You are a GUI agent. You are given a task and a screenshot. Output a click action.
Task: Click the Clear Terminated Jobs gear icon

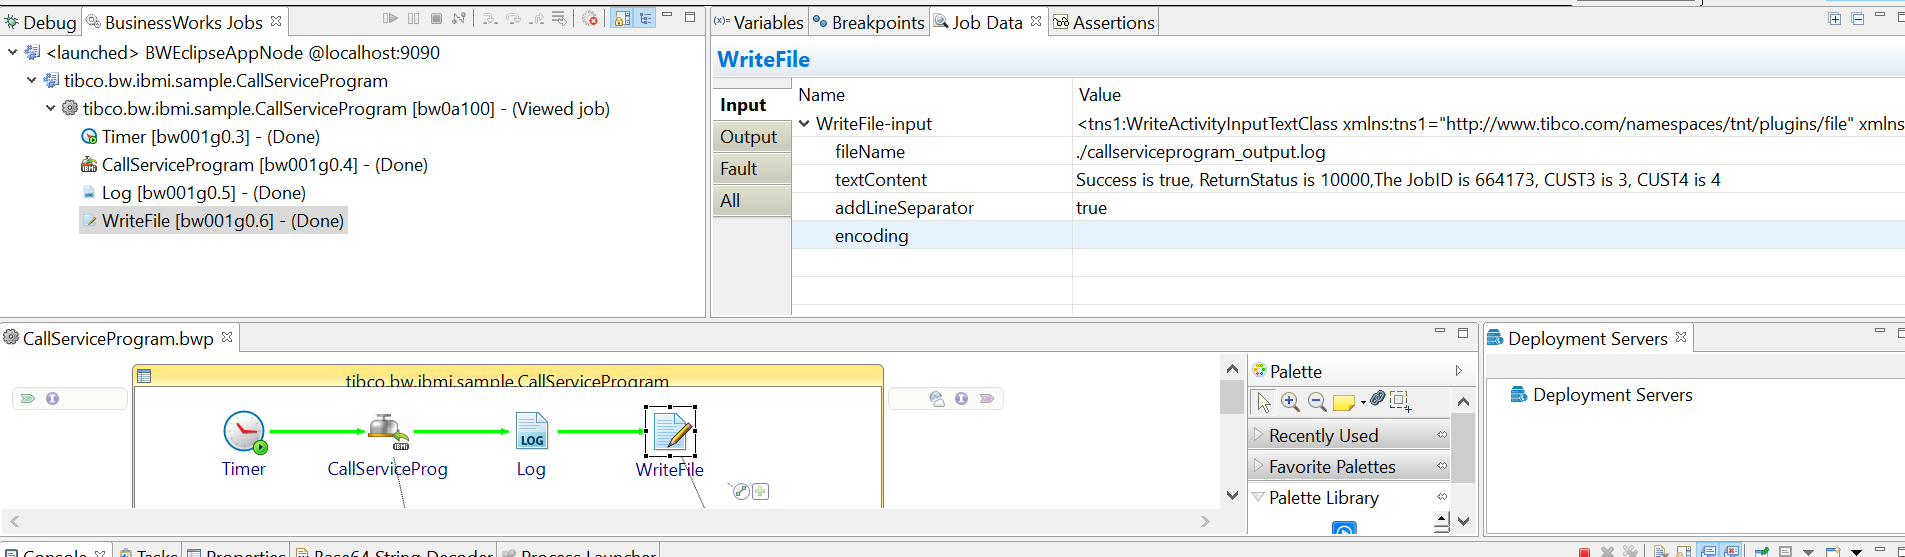(590, 19)
